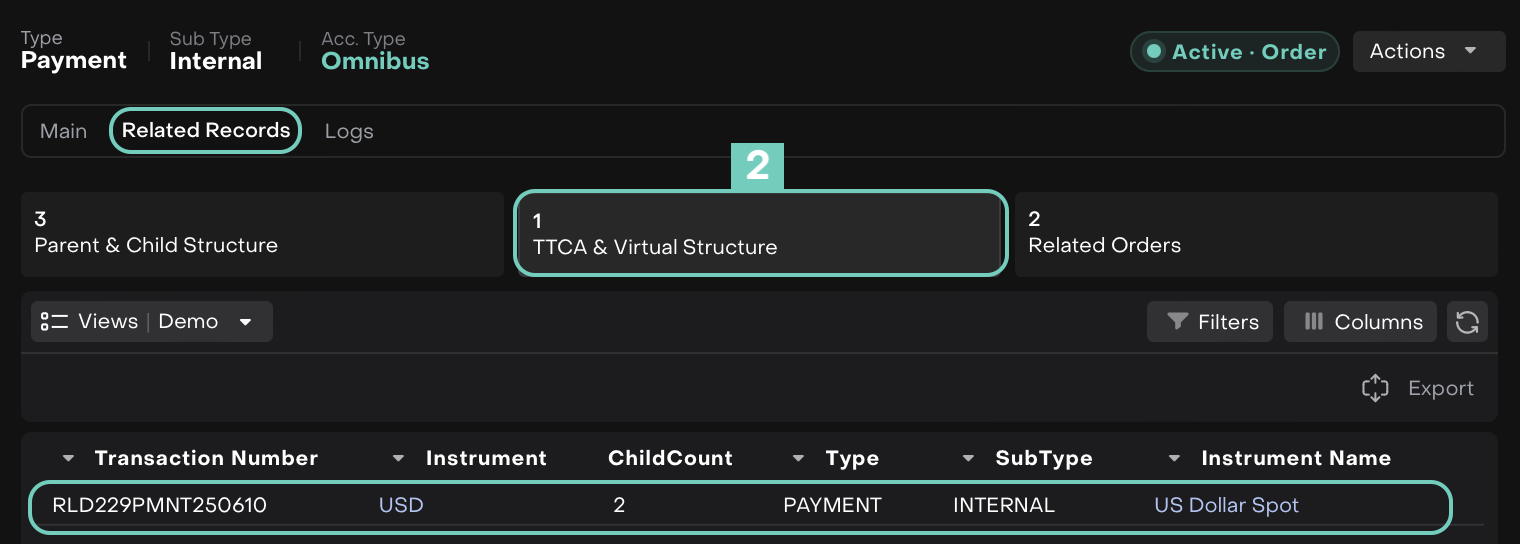The width and height of the screenshot is (1520, 544).
Task: Open SubType column menu arrow
Action: [968, 459]
